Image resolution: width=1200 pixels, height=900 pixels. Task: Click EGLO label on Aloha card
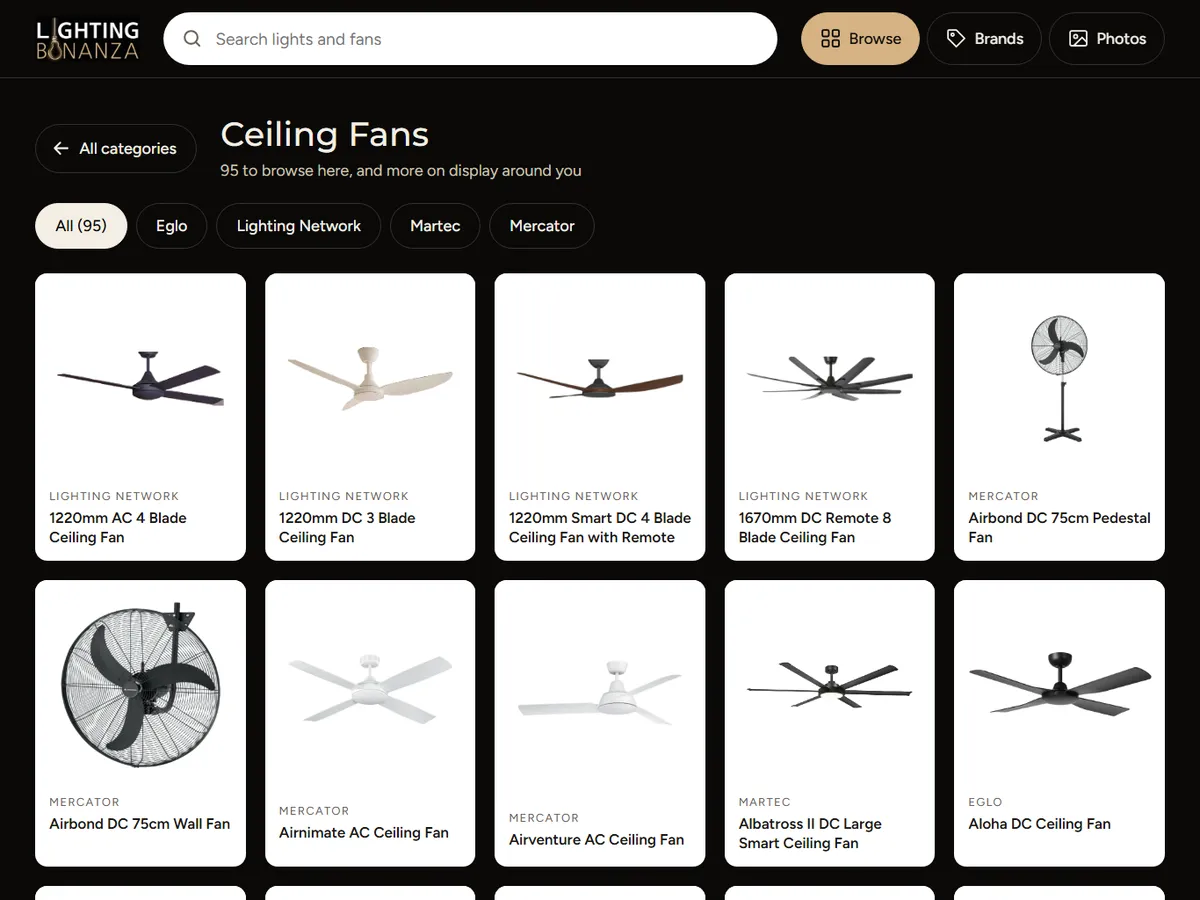tap(985, 802)
